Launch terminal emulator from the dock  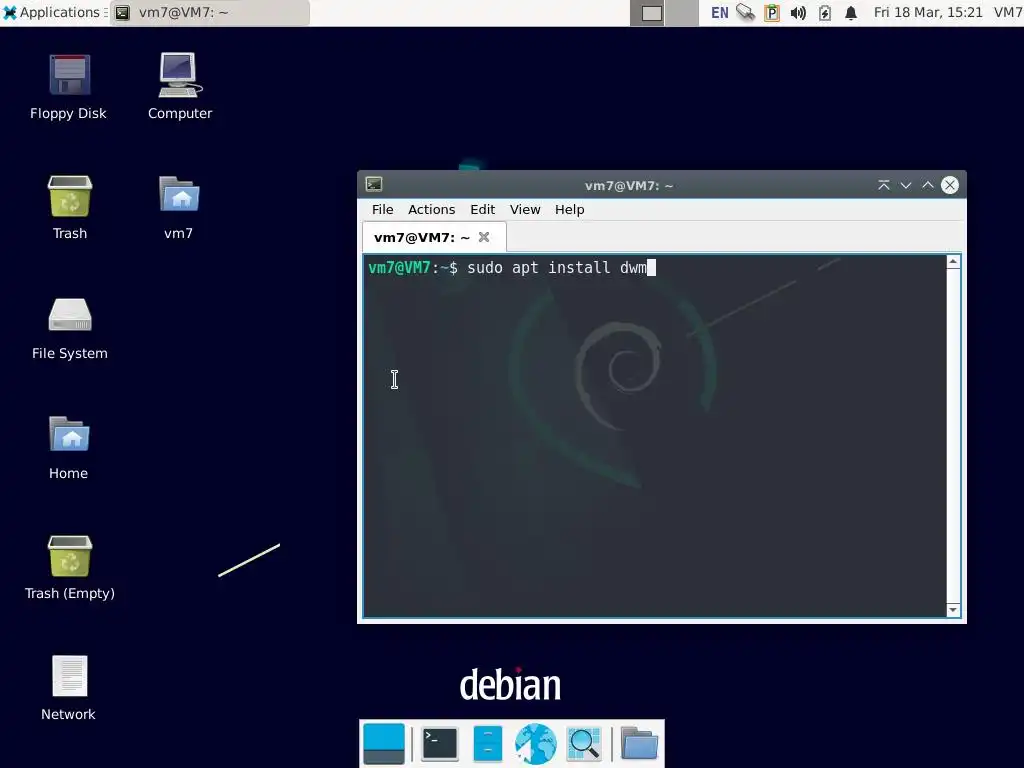click(440, 744)
